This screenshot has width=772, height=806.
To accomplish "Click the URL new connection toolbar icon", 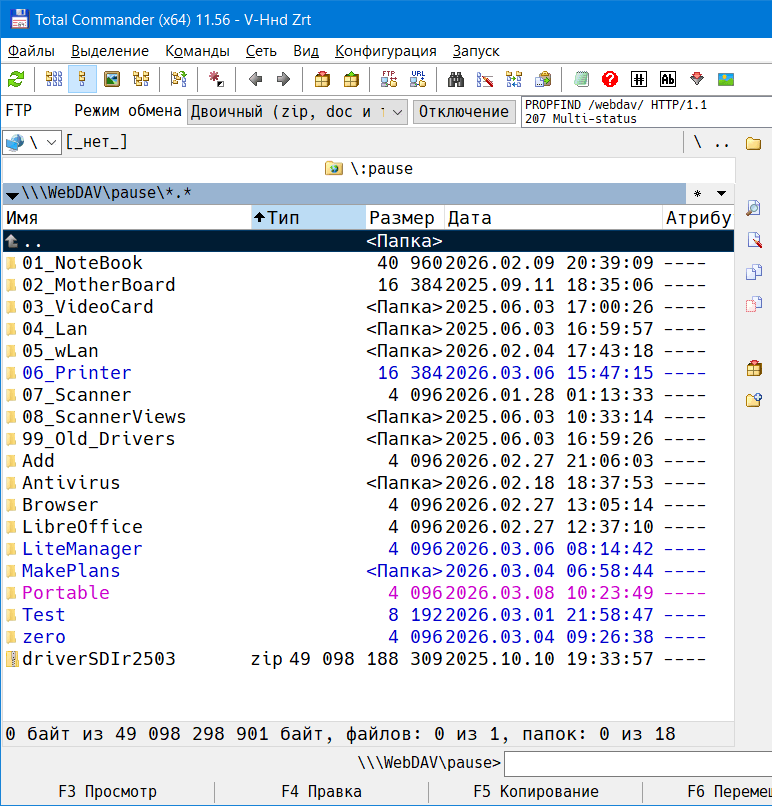I will (x=418, y=79).
